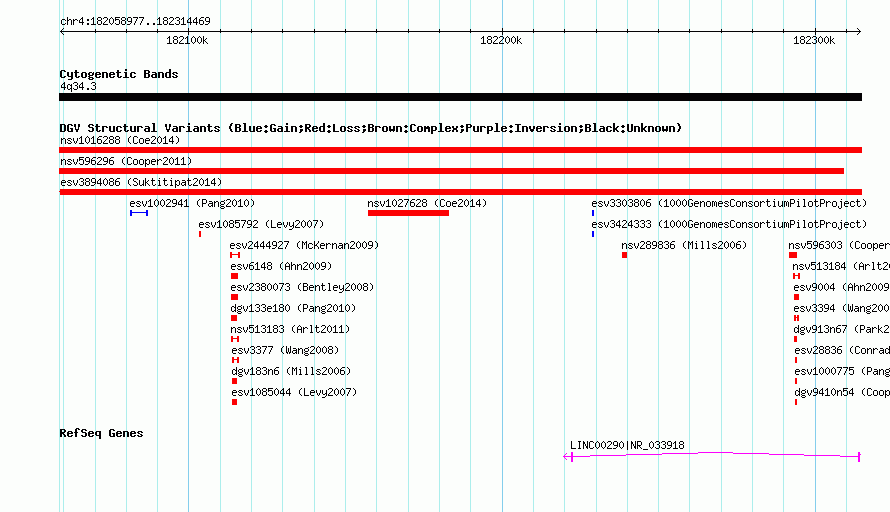Screen dimensions: 890x512
Task: Click blue gain marker of esv1002941
Action: point(139,213)
